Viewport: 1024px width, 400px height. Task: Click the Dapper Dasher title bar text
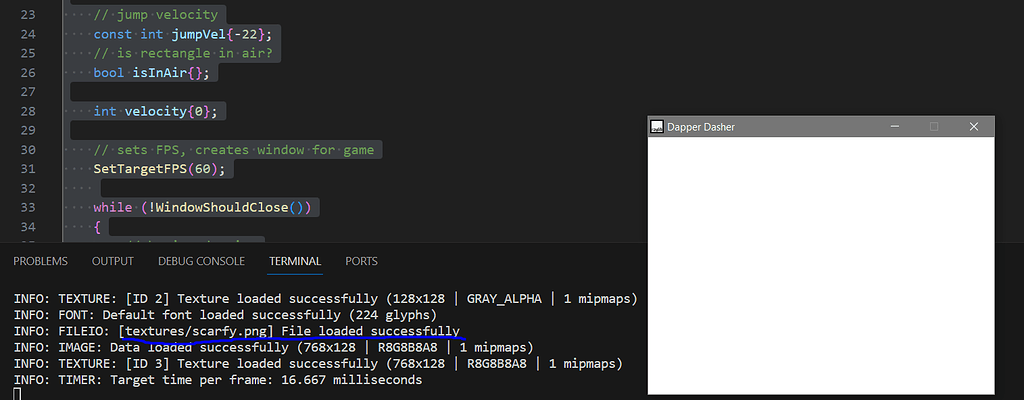700,127
